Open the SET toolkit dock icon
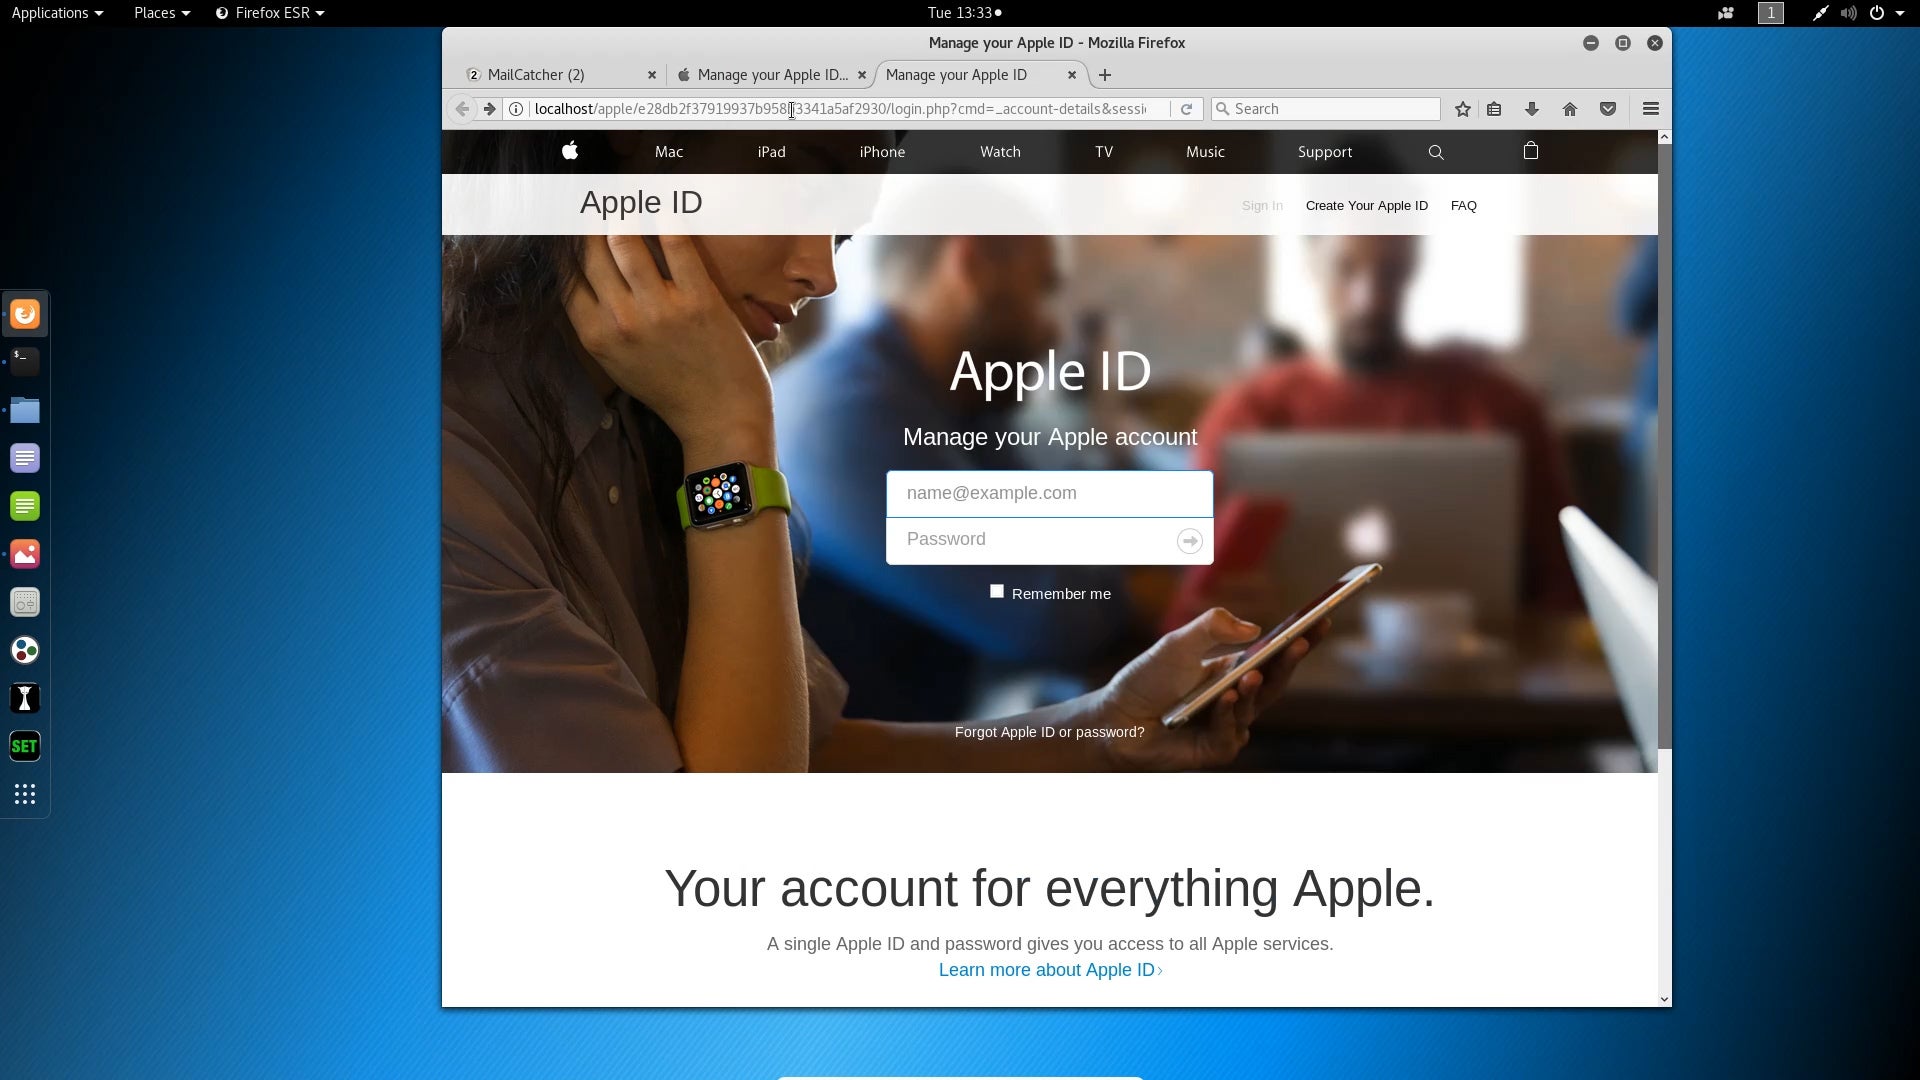 pyautogui.click(x=25, y=746)
